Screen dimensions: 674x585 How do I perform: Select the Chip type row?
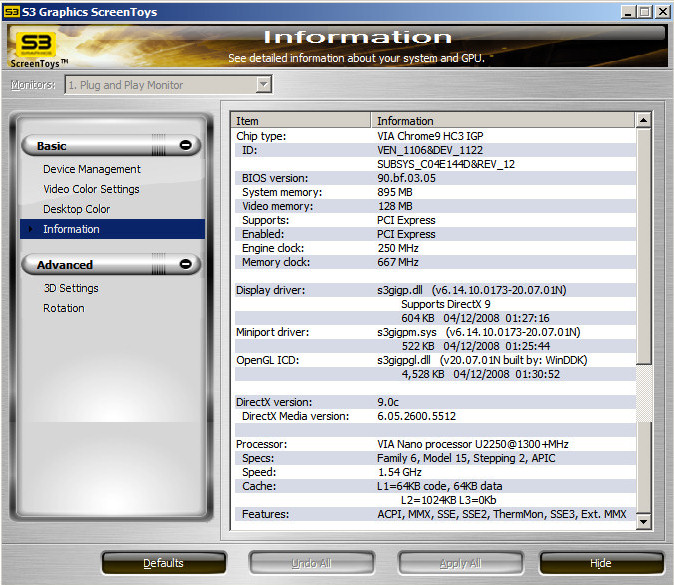point(435,136)
